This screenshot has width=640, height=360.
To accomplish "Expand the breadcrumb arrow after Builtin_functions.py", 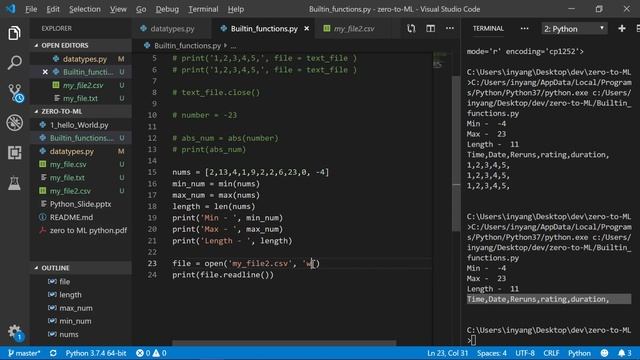I will (225, 46).
